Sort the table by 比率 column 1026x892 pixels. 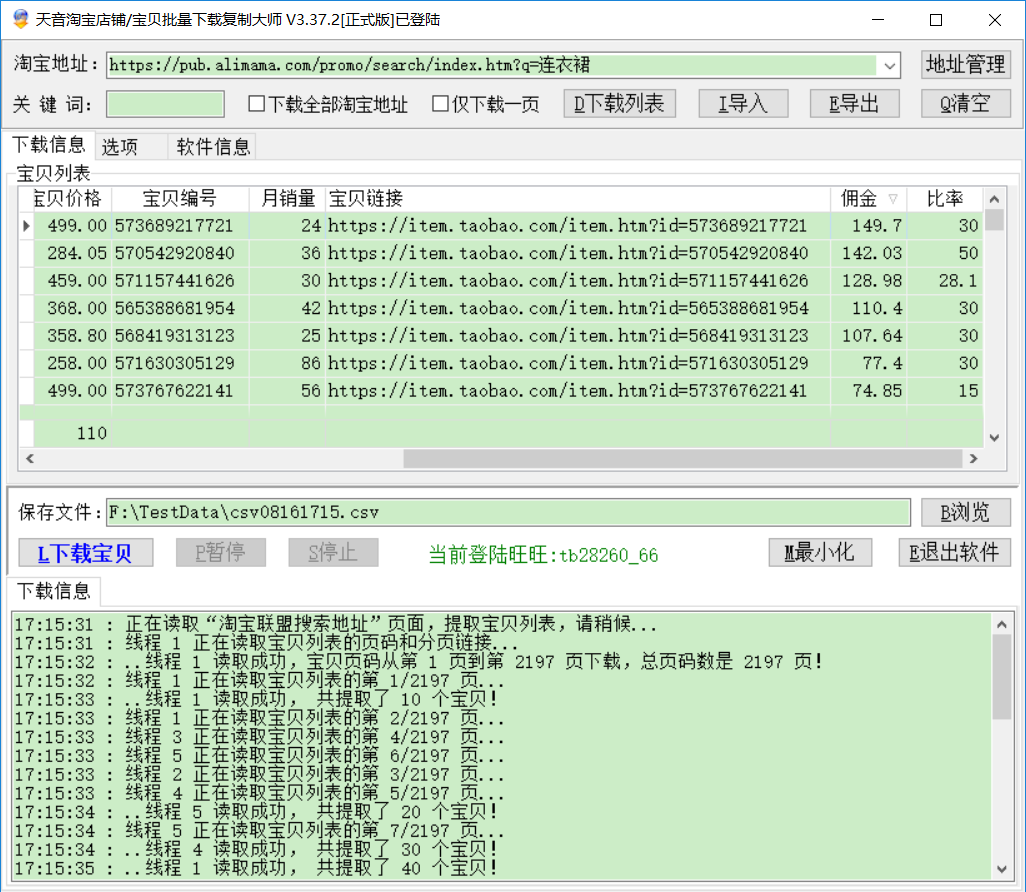click(x=944, y=198)
